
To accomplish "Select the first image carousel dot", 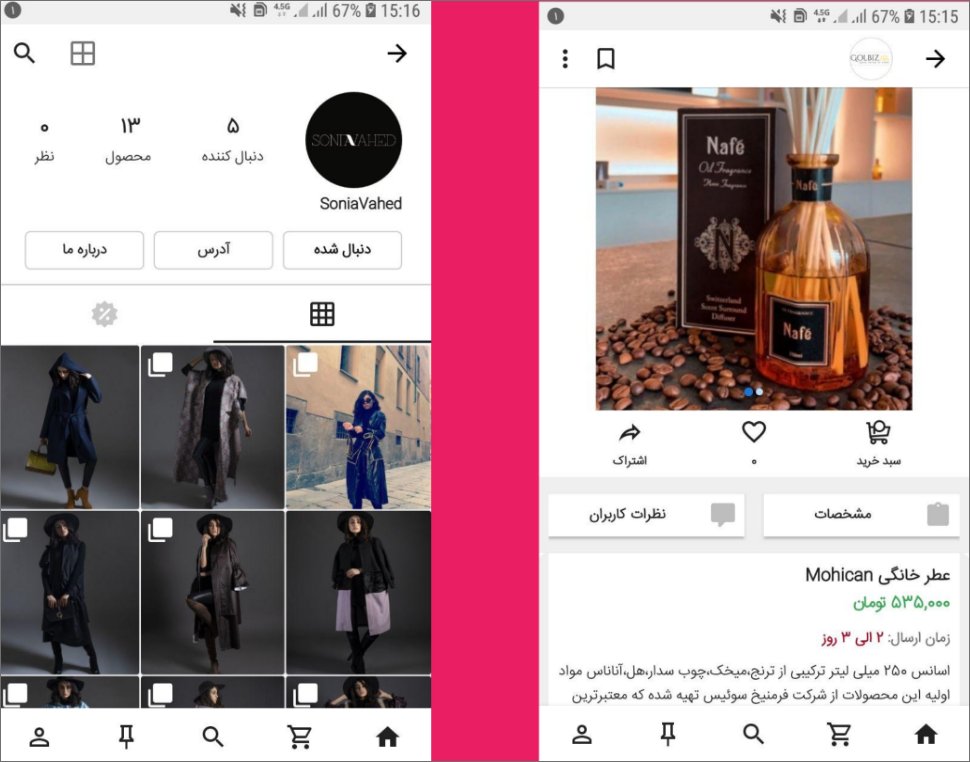I will point(749,392).
